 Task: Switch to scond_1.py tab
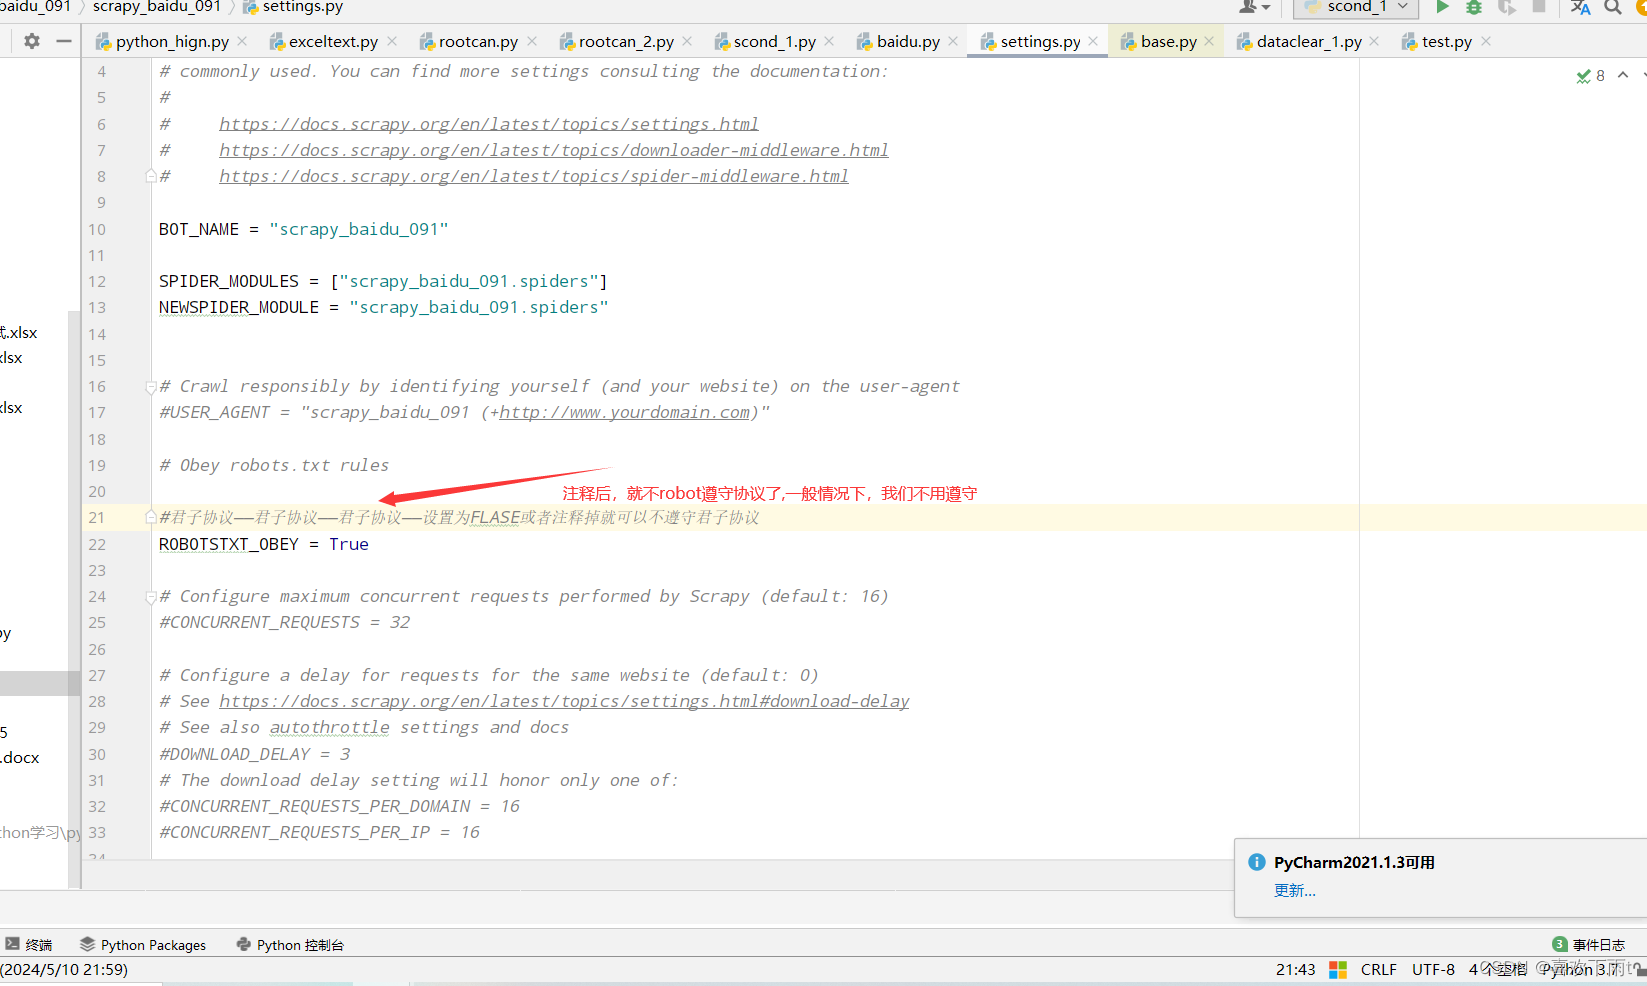pyautogui.click(x=774, y=42)
